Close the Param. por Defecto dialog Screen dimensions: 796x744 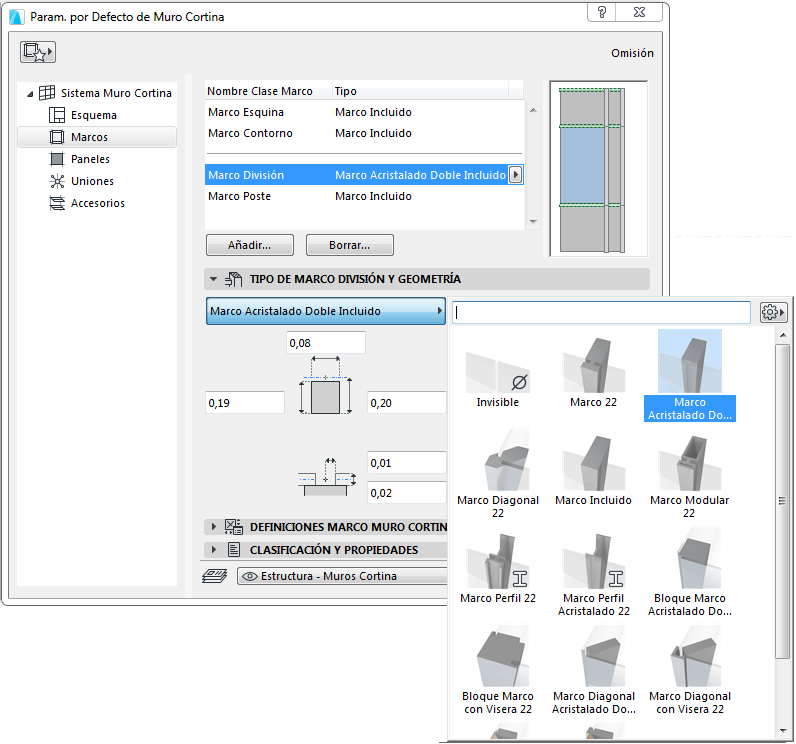639,12
